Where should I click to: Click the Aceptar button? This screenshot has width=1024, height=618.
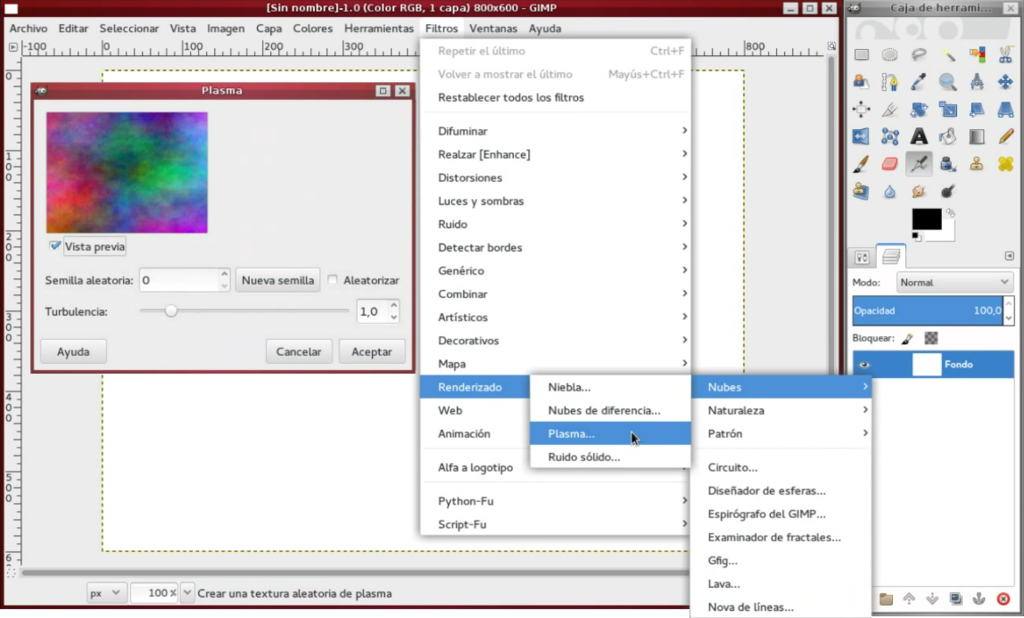click(372, 351)
